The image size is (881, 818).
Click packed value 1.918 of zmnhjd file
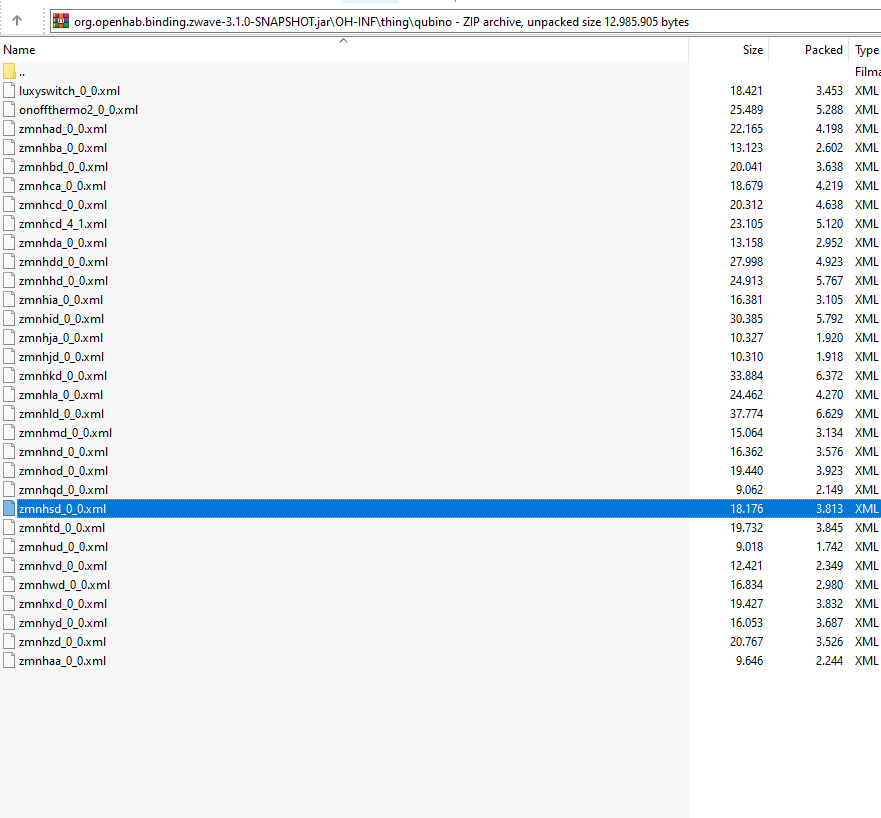tap(829, 357)
